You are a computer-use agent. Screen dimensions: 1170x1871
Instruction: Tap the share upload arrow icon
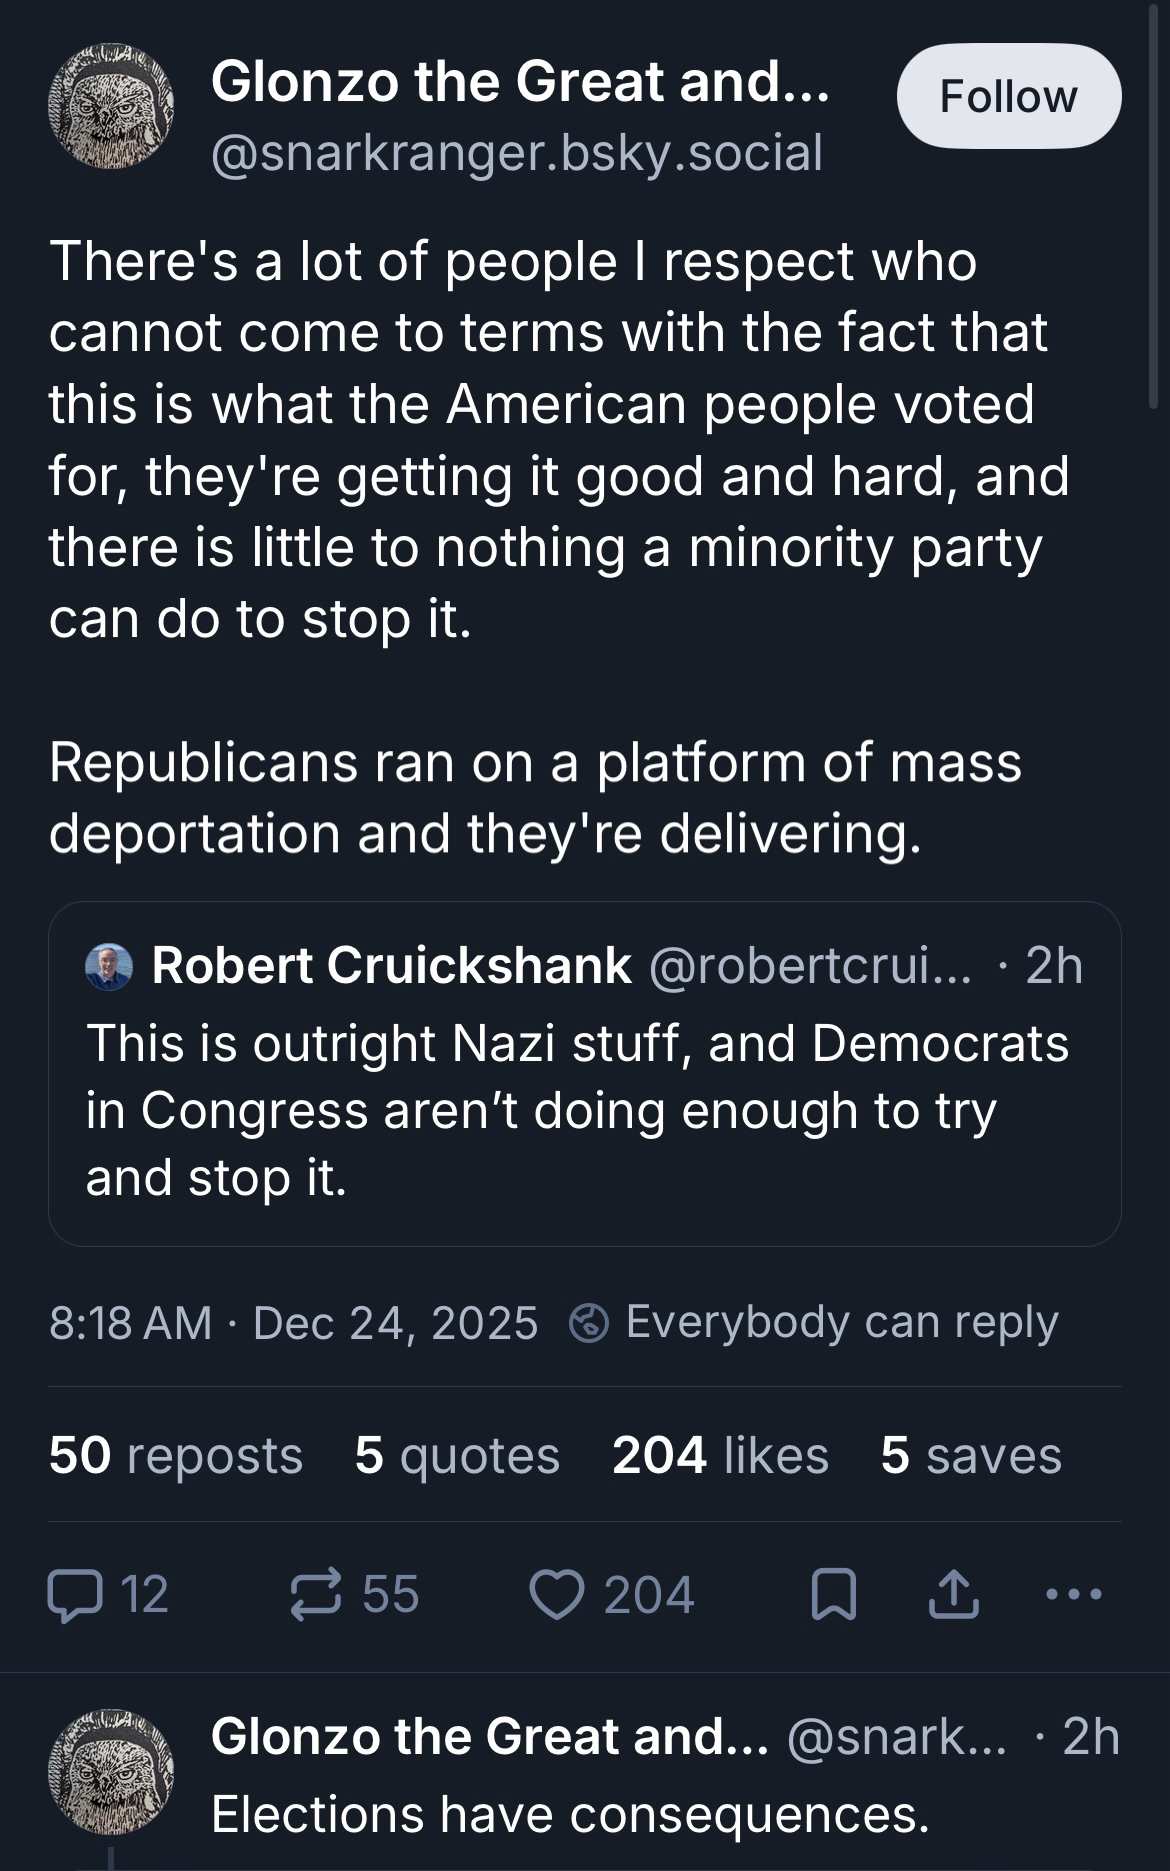(x=953, y=1595)
